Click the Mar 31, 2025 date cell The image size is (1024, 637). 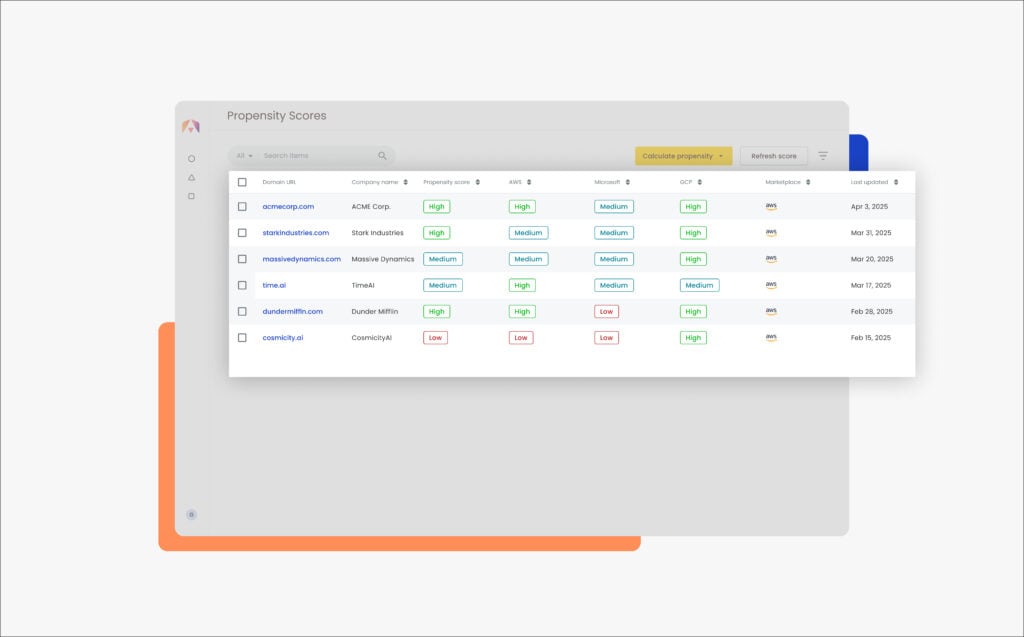(871, 233)
